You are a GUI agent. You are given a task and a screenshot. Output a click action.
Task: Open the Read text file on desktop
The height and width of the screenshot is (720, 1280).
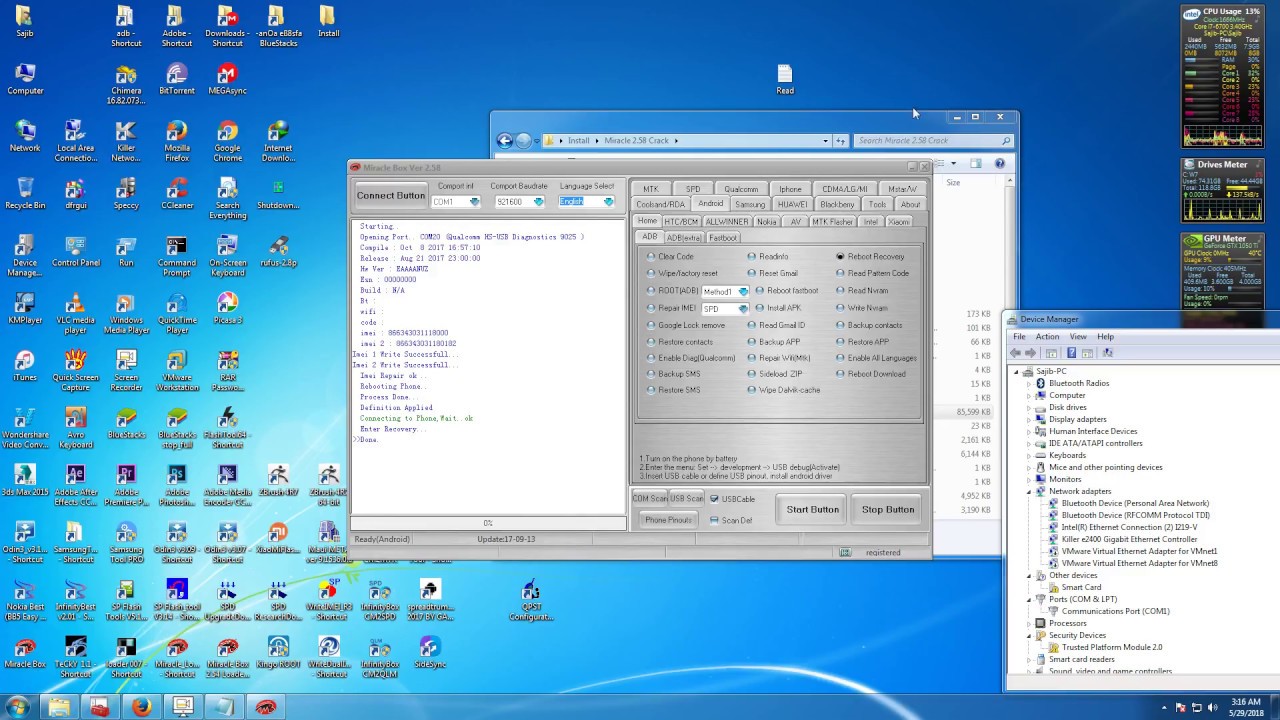[785, 79]
